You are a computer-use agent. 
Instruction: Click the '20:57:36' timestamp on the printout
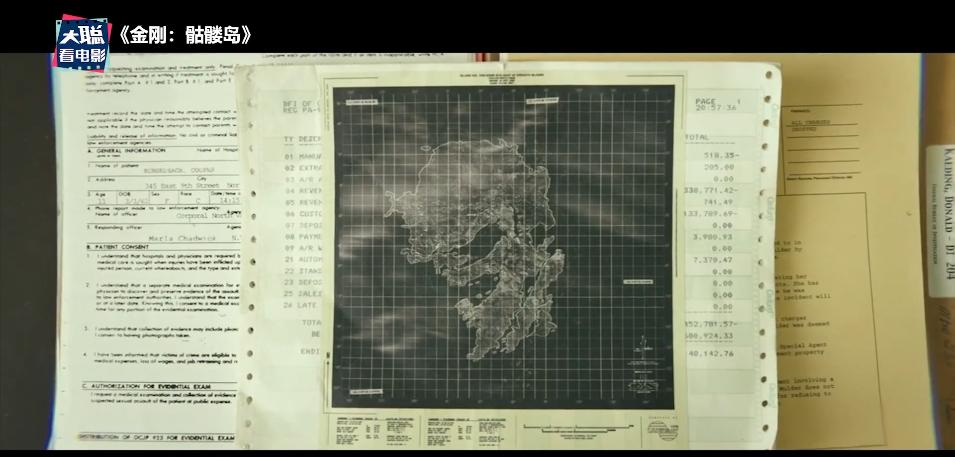tap(716, 108)
